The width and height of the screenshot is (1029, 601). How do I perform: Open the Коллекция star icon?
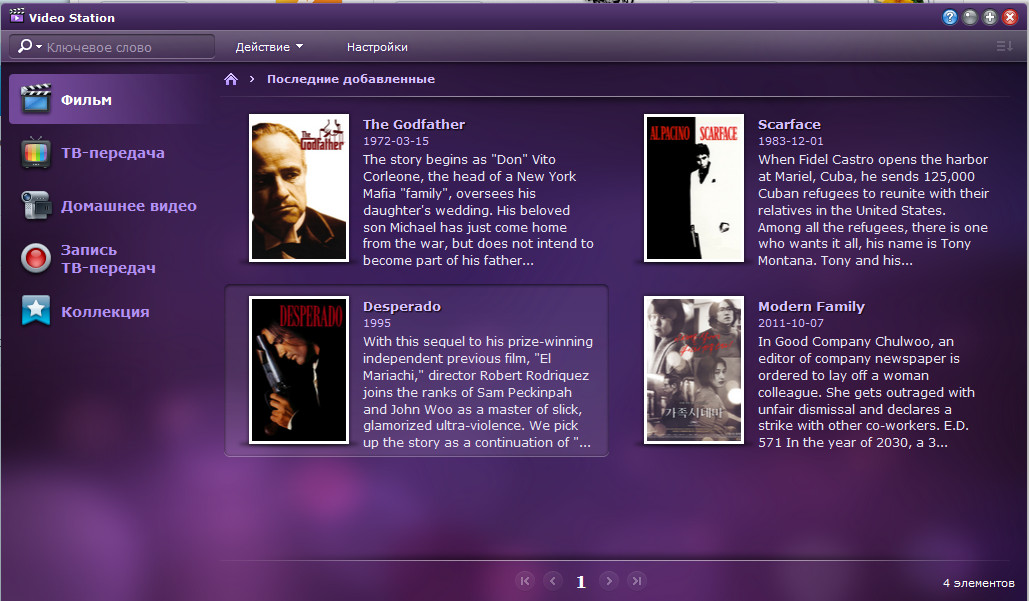point(36,311)
